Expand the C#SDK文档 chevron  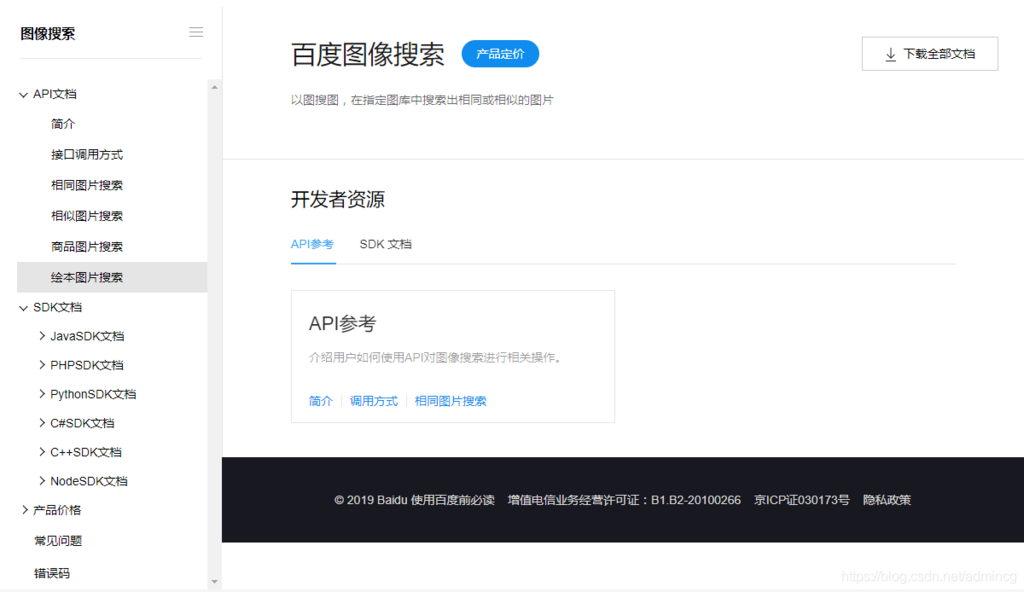[42, 423]
